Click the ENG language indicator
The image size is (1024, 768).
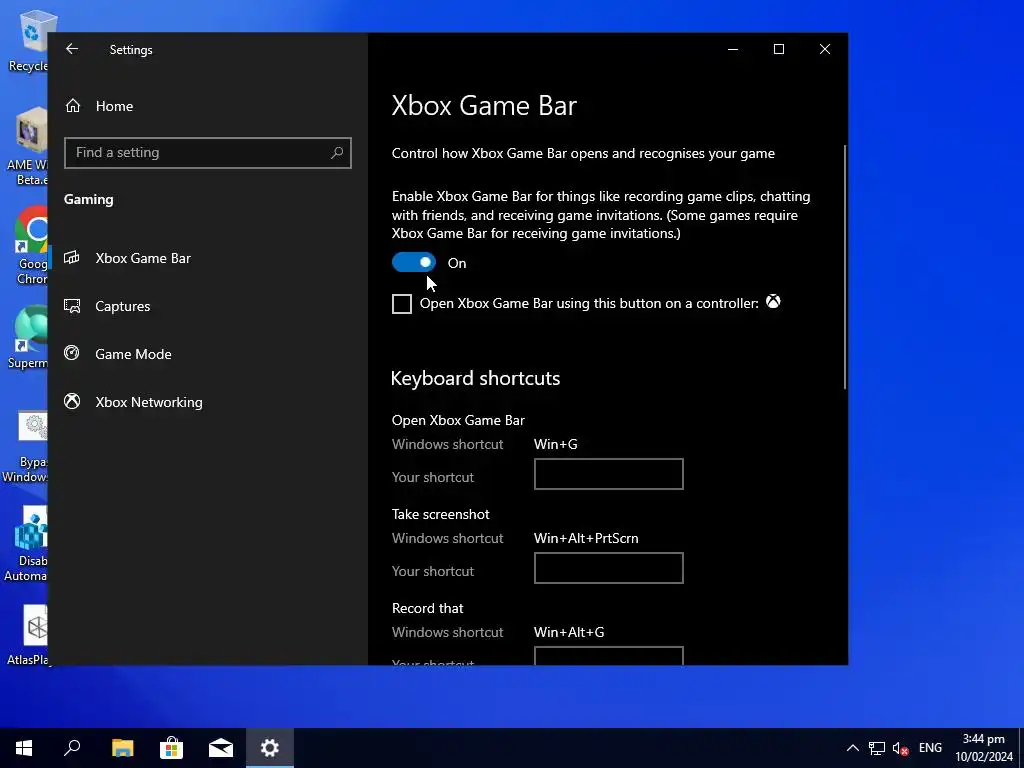tap(930, 748)
